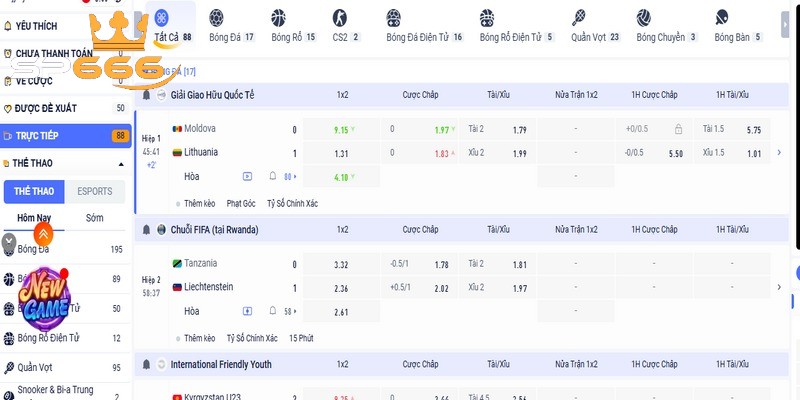This screenshot has height=400, width=800.
Task: Expand more markets arrow for Tanzania match
Action: point(779,287)
